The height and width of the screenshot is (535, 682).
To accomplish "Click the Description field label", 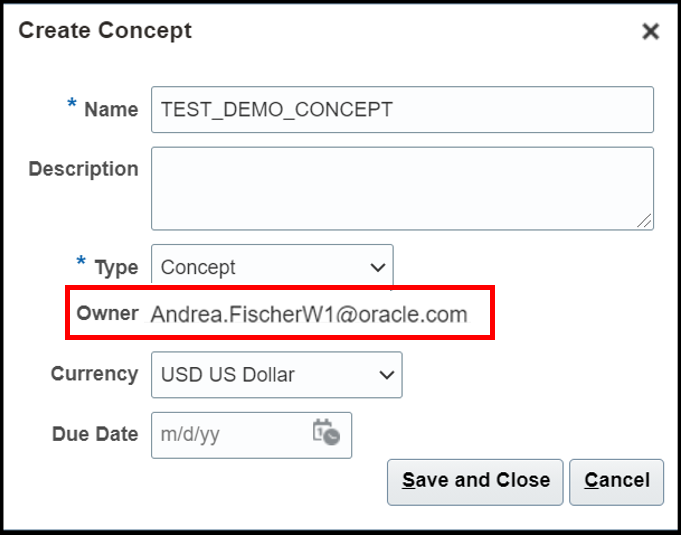I will (x=84, y=169).
